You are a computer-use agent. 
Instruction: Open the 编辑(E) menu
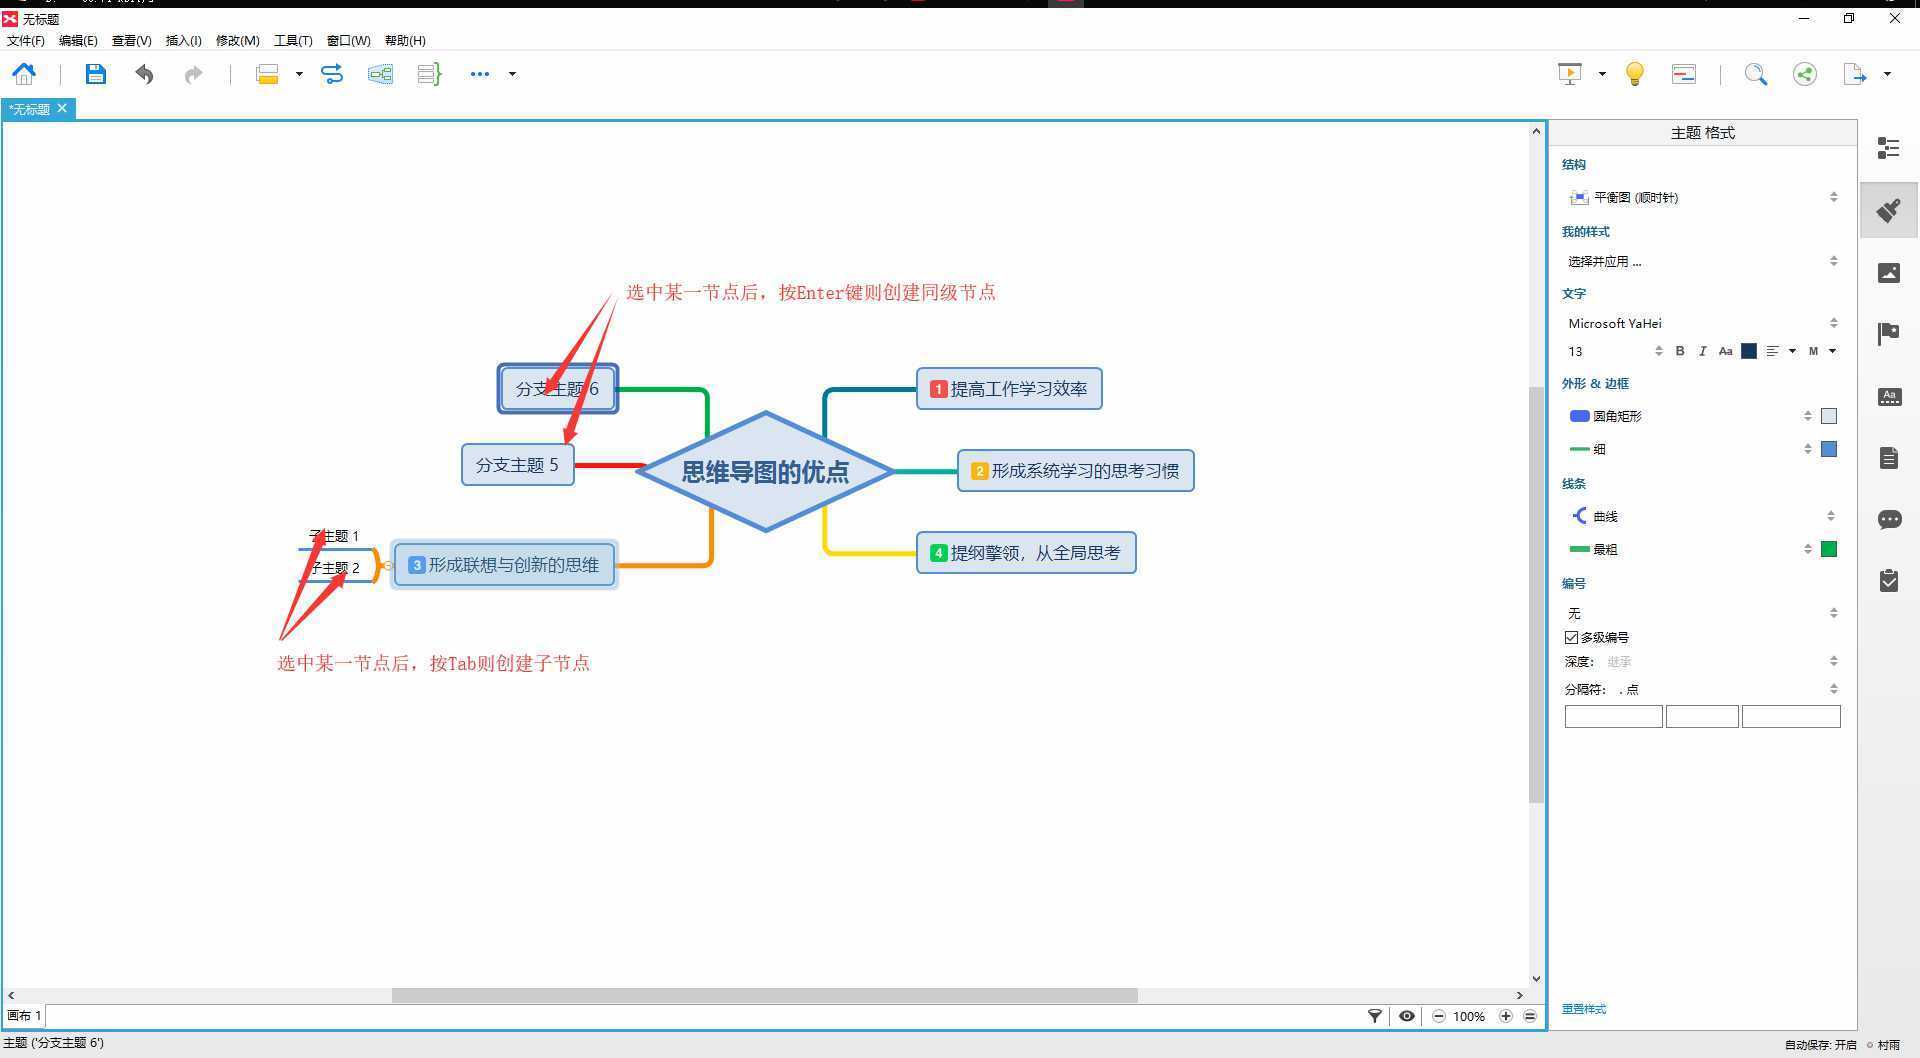click(78, 41)
